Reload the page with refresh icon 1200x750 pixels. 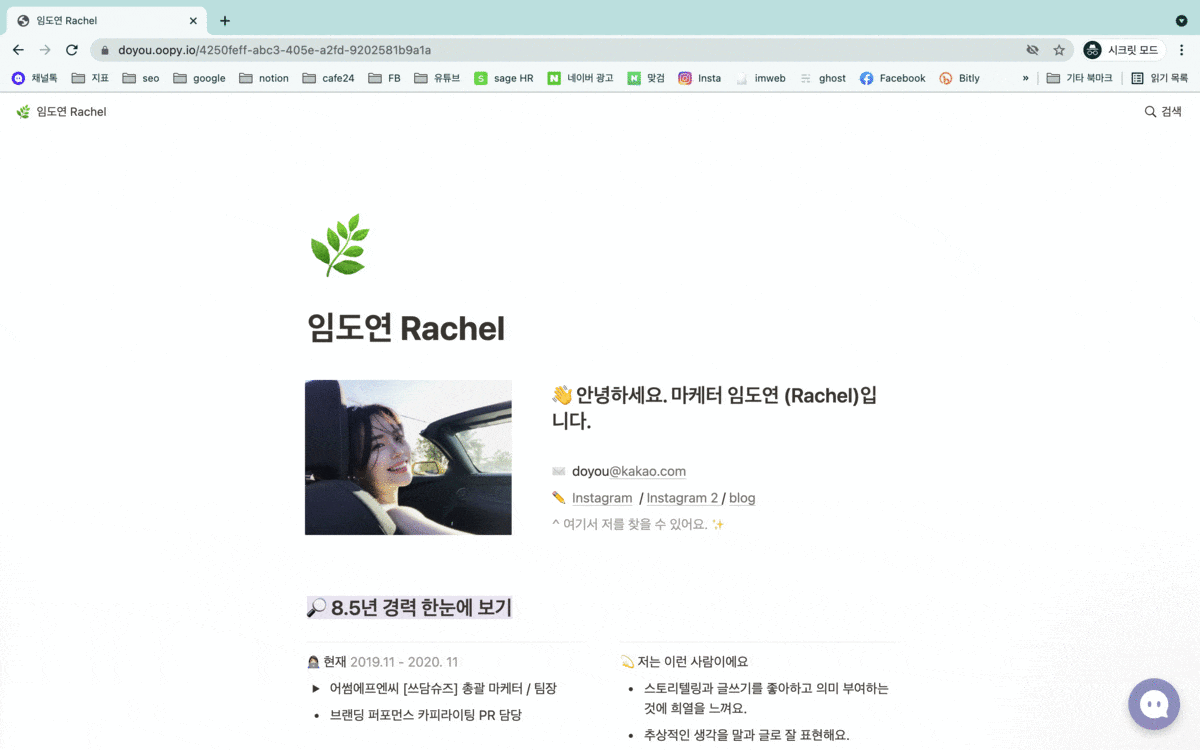tap(72, 50)
